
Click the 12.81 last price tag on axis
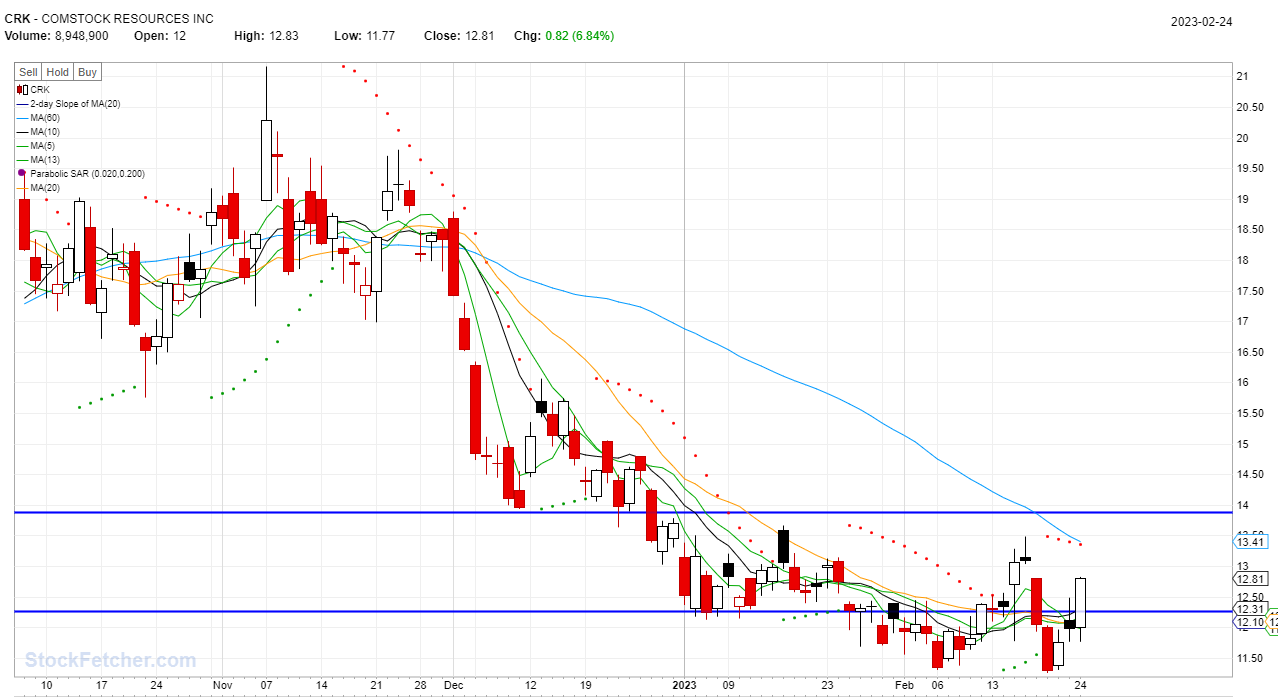[x=1251, y=579]
